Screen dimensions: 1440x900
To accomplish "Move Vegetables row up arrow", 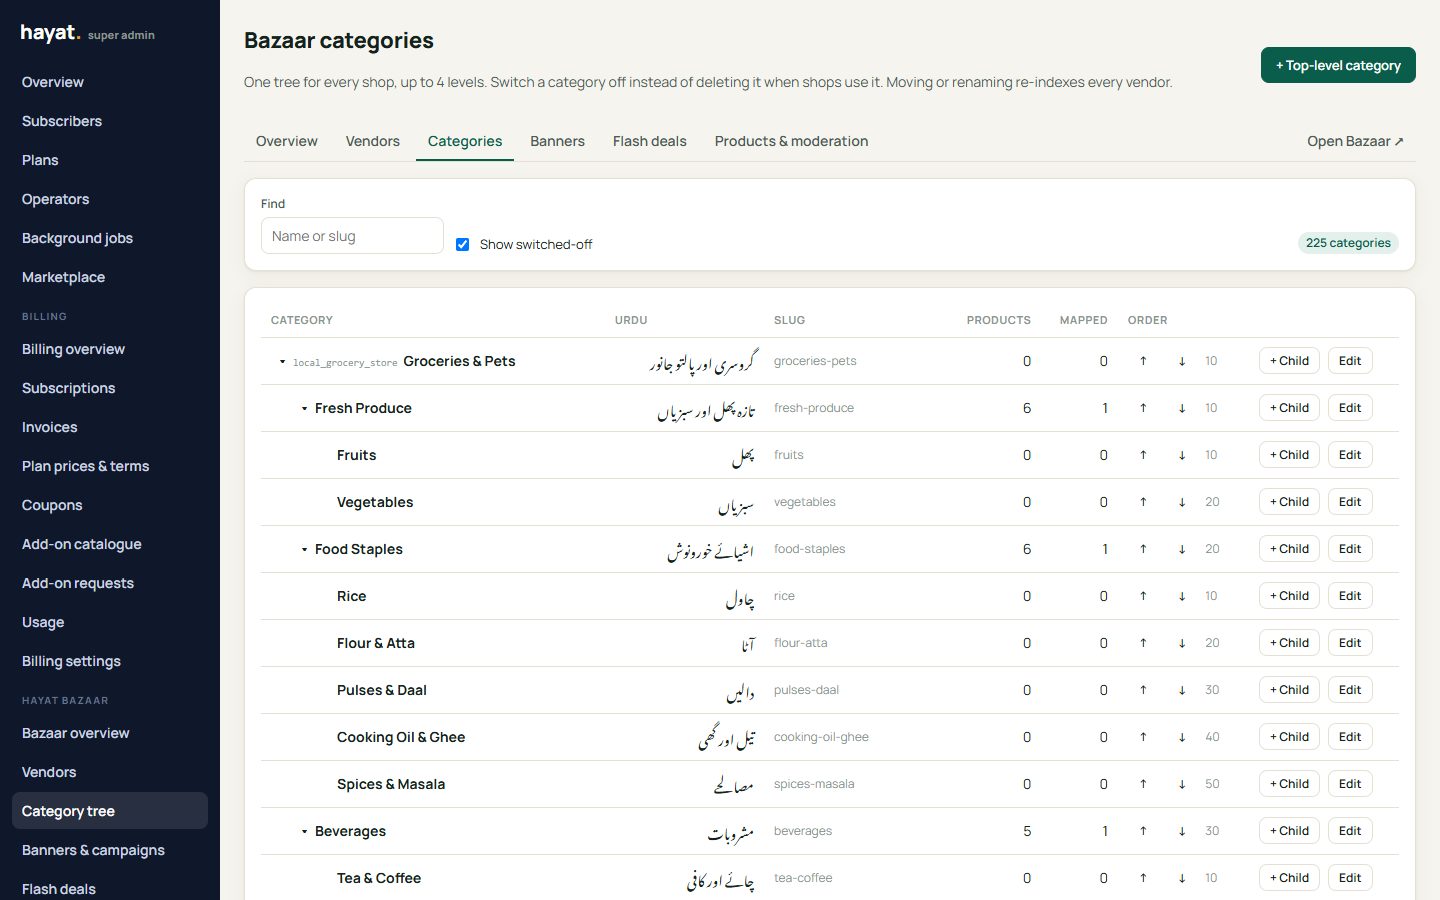I will [x=1143, y=502].
